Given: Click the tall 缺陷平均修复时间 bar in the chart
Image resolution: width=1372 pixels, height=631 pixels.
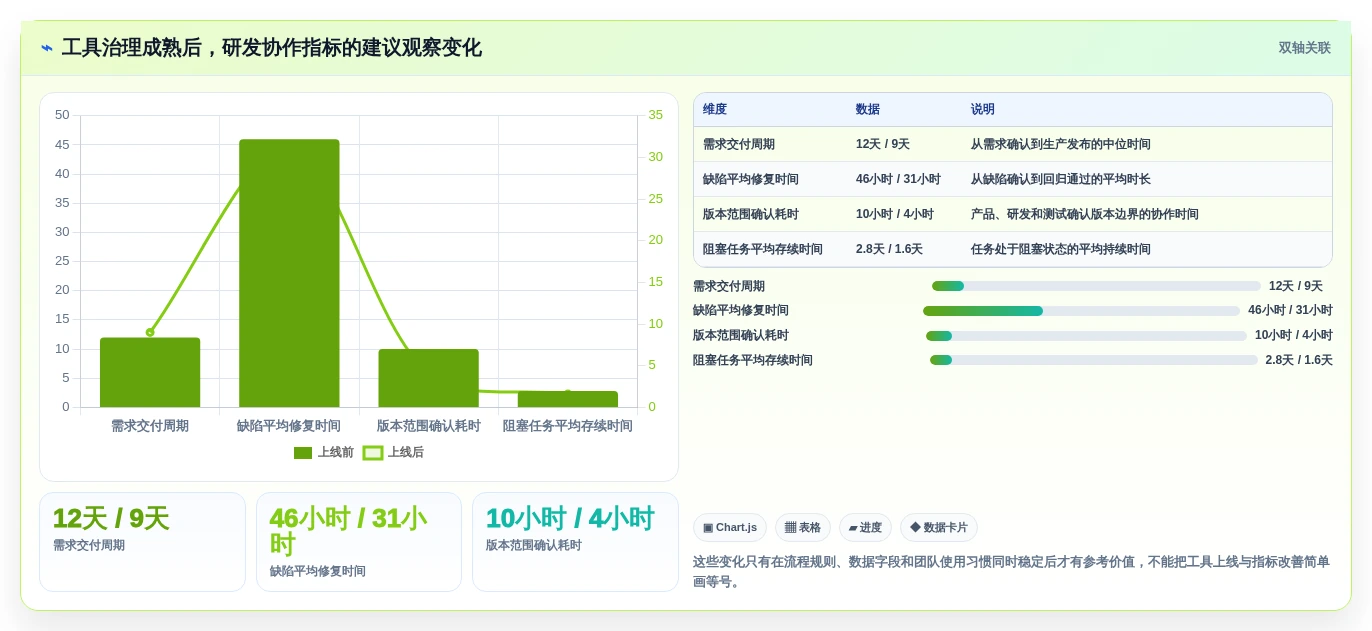Looking at the screenshot, I should coord(289,273).
